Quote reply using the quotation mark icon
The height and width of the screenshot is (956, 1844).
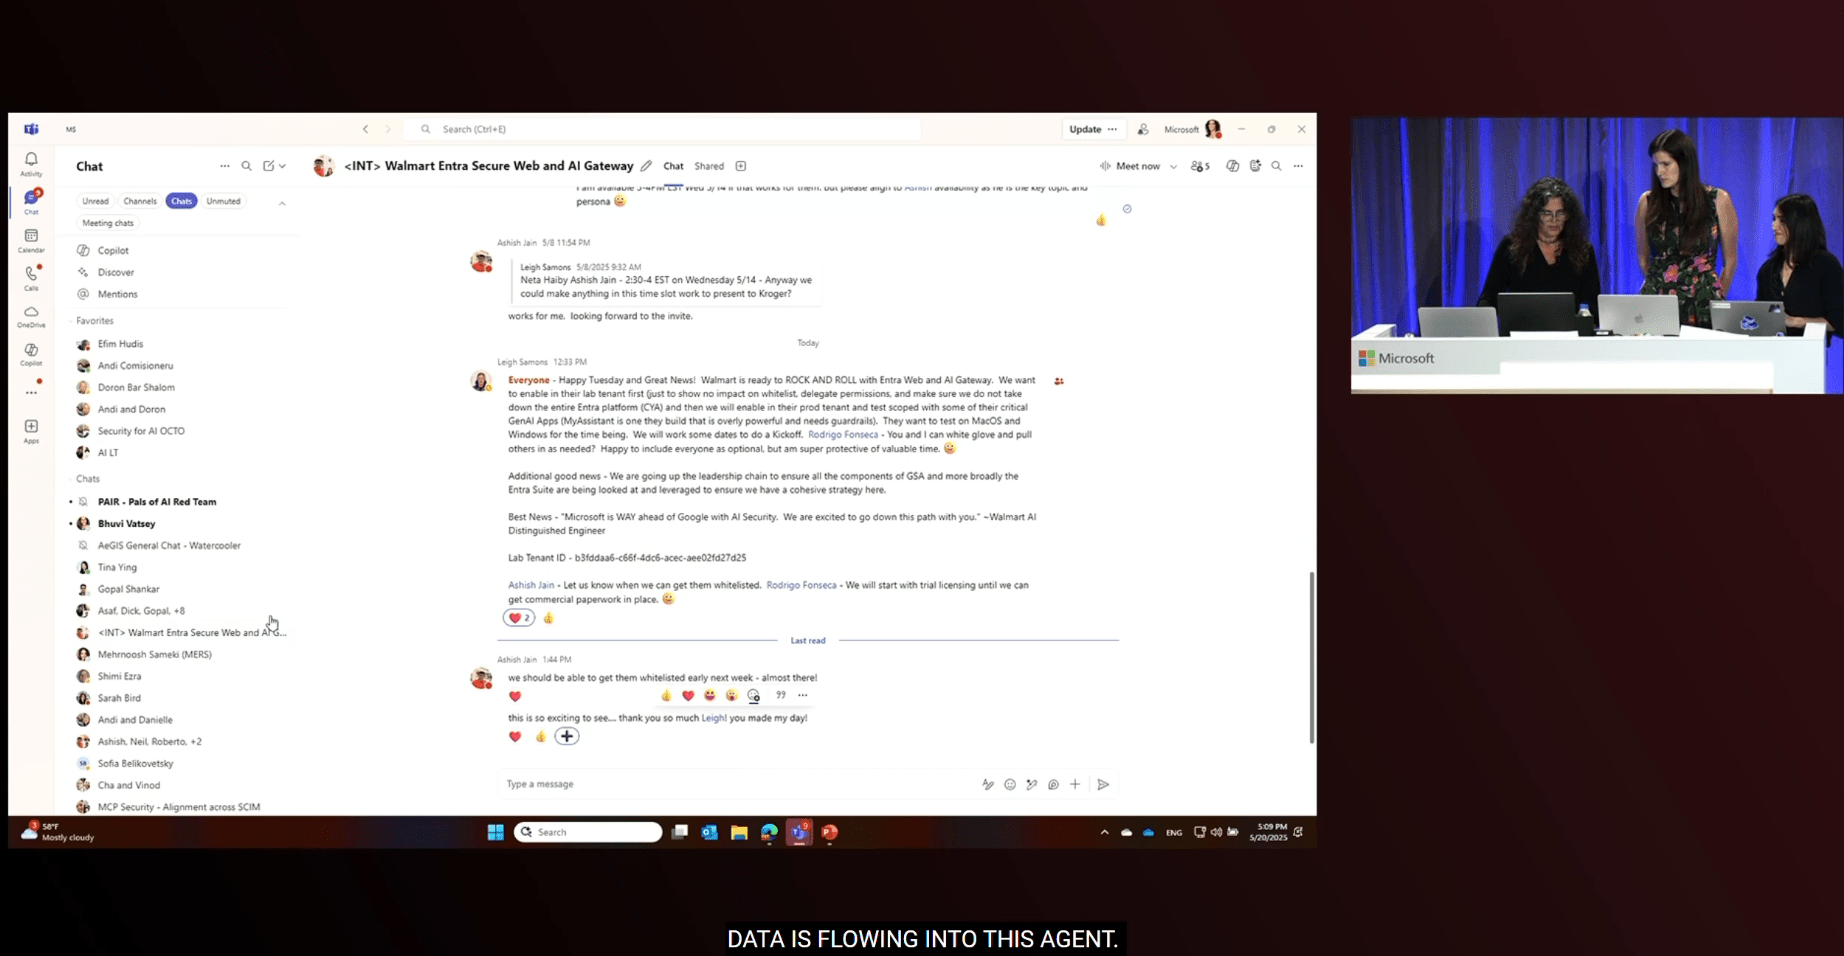click(x=781, y=695)
